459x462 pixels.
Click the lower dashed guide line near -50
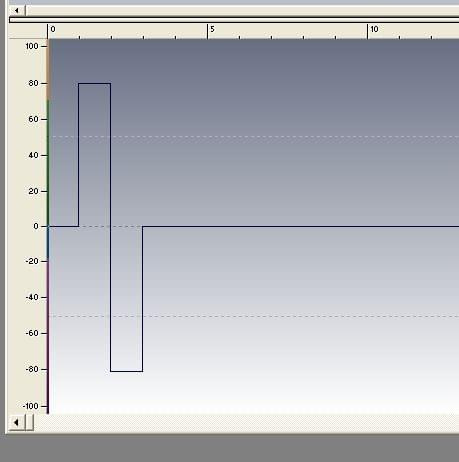[x=254, y=316]
